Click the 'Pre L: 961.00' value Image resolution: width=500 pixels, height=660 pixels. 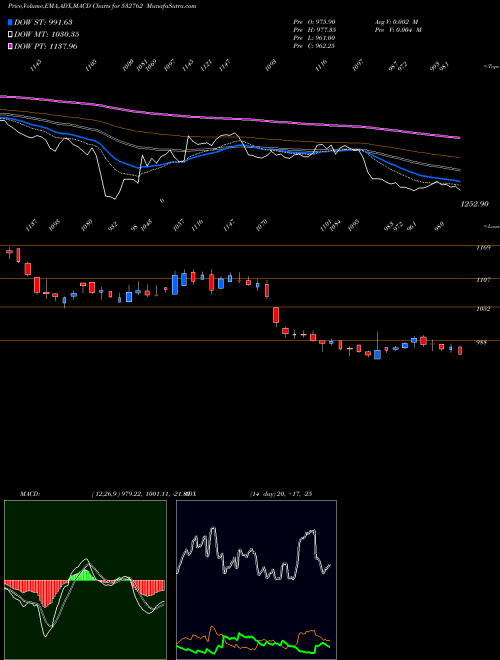(314, 38)
